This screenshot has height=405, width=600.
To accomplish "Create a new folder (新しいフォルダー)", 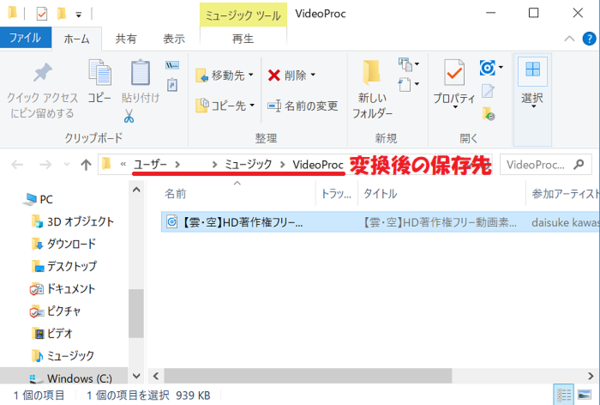I will tap(372, 90).
